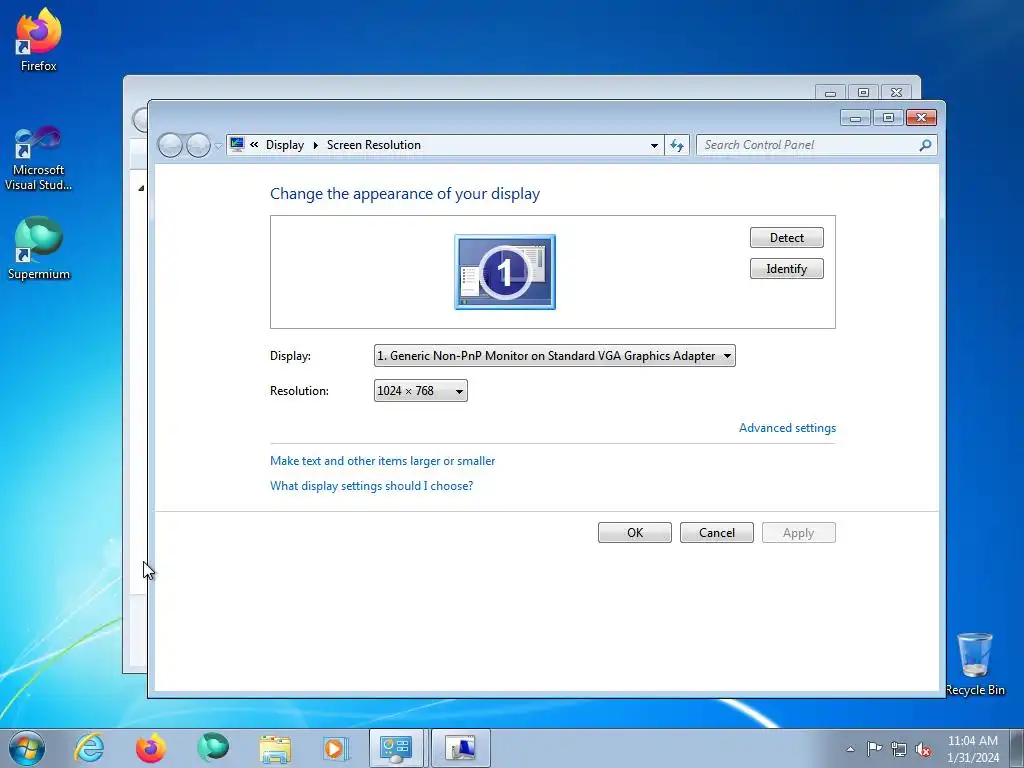The height and width of the screenshot is (768, 1024).
Task: Open muted volume tray icon
Action: point(923,749)
